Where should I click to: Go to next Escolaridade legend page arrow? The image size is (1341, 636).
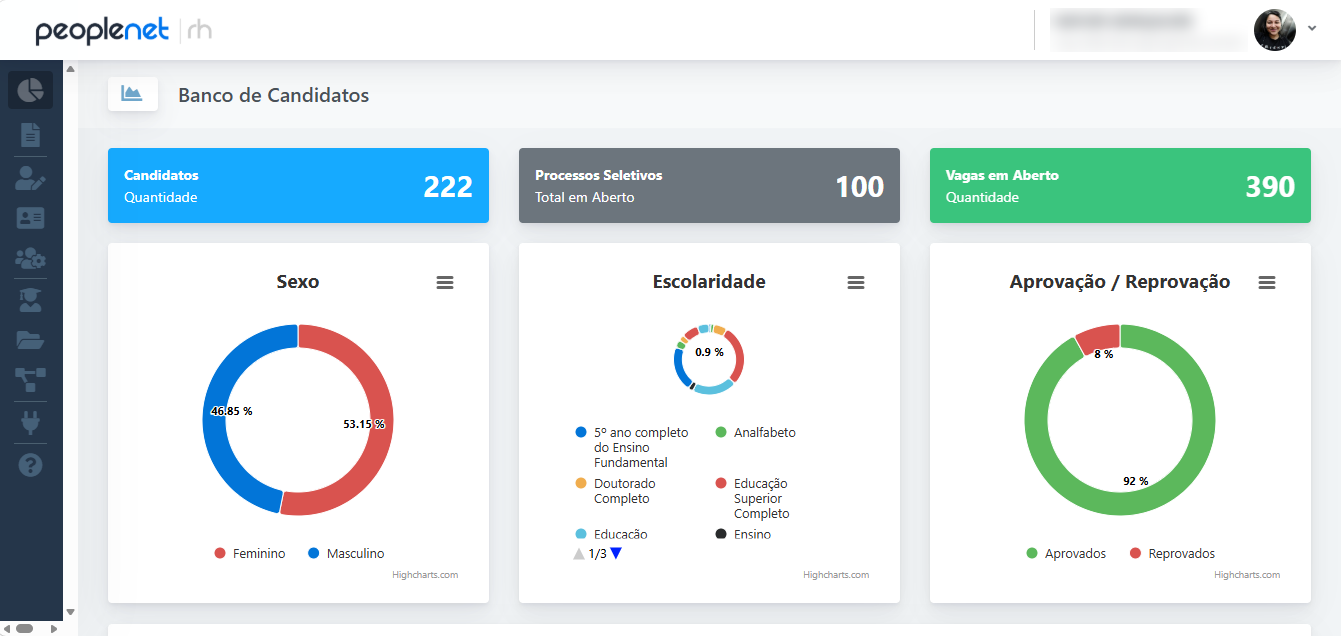click(616, 553)
